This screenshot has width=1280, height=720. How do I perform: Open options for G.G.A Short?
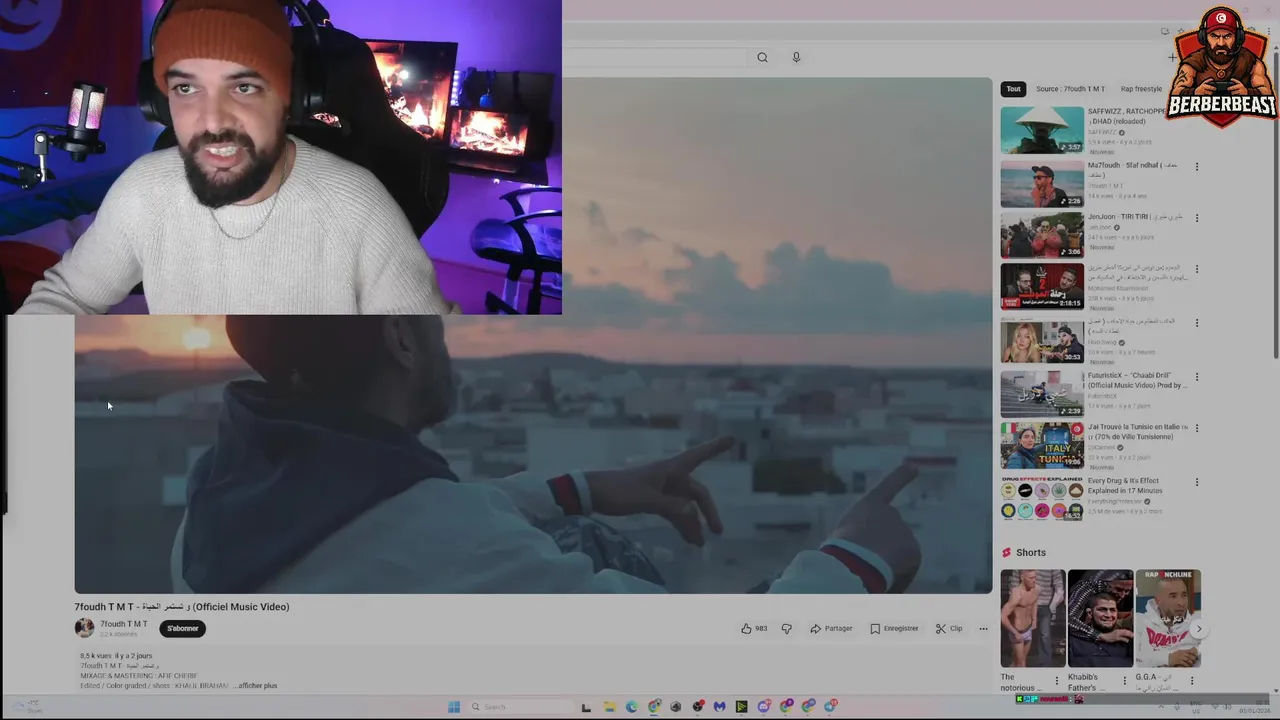tap(1191, 681)
